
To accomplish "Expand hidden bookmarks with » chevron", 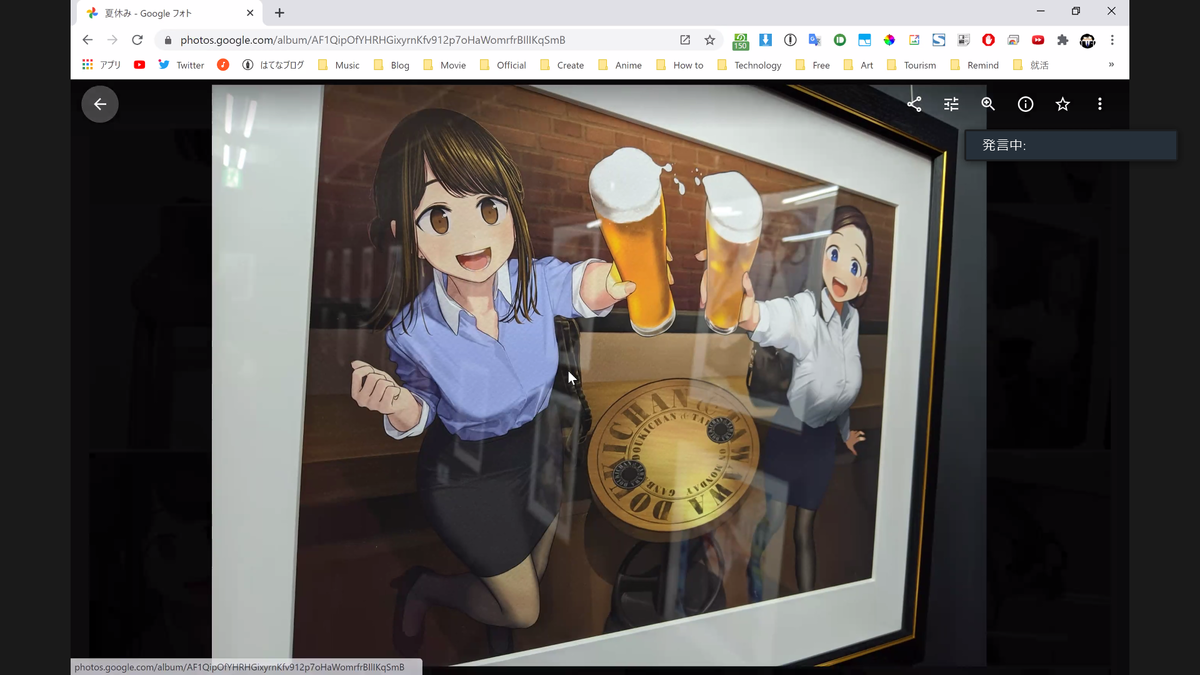I will coord(1111,65).
